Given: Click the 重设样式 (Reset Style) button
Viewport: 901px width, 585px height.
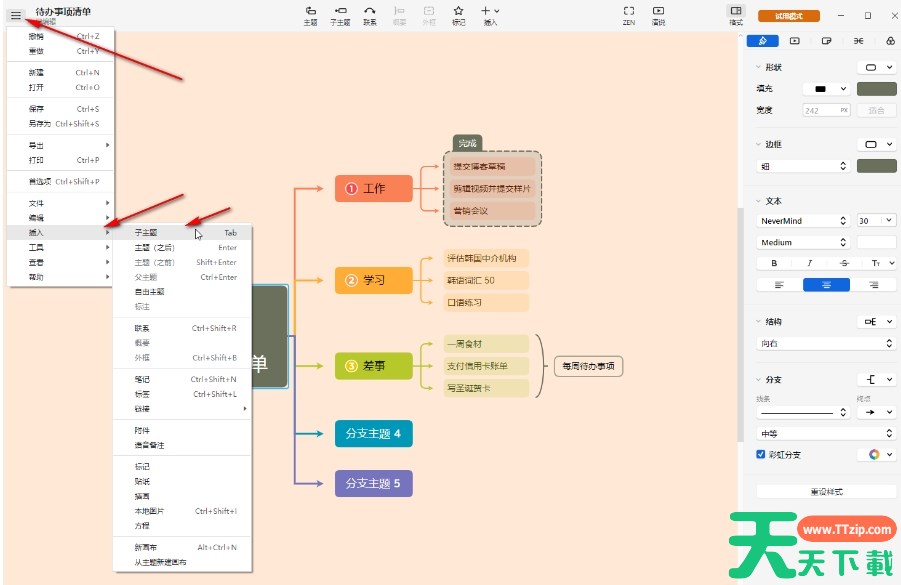Looking at the screenshot, I should point(826,492).
